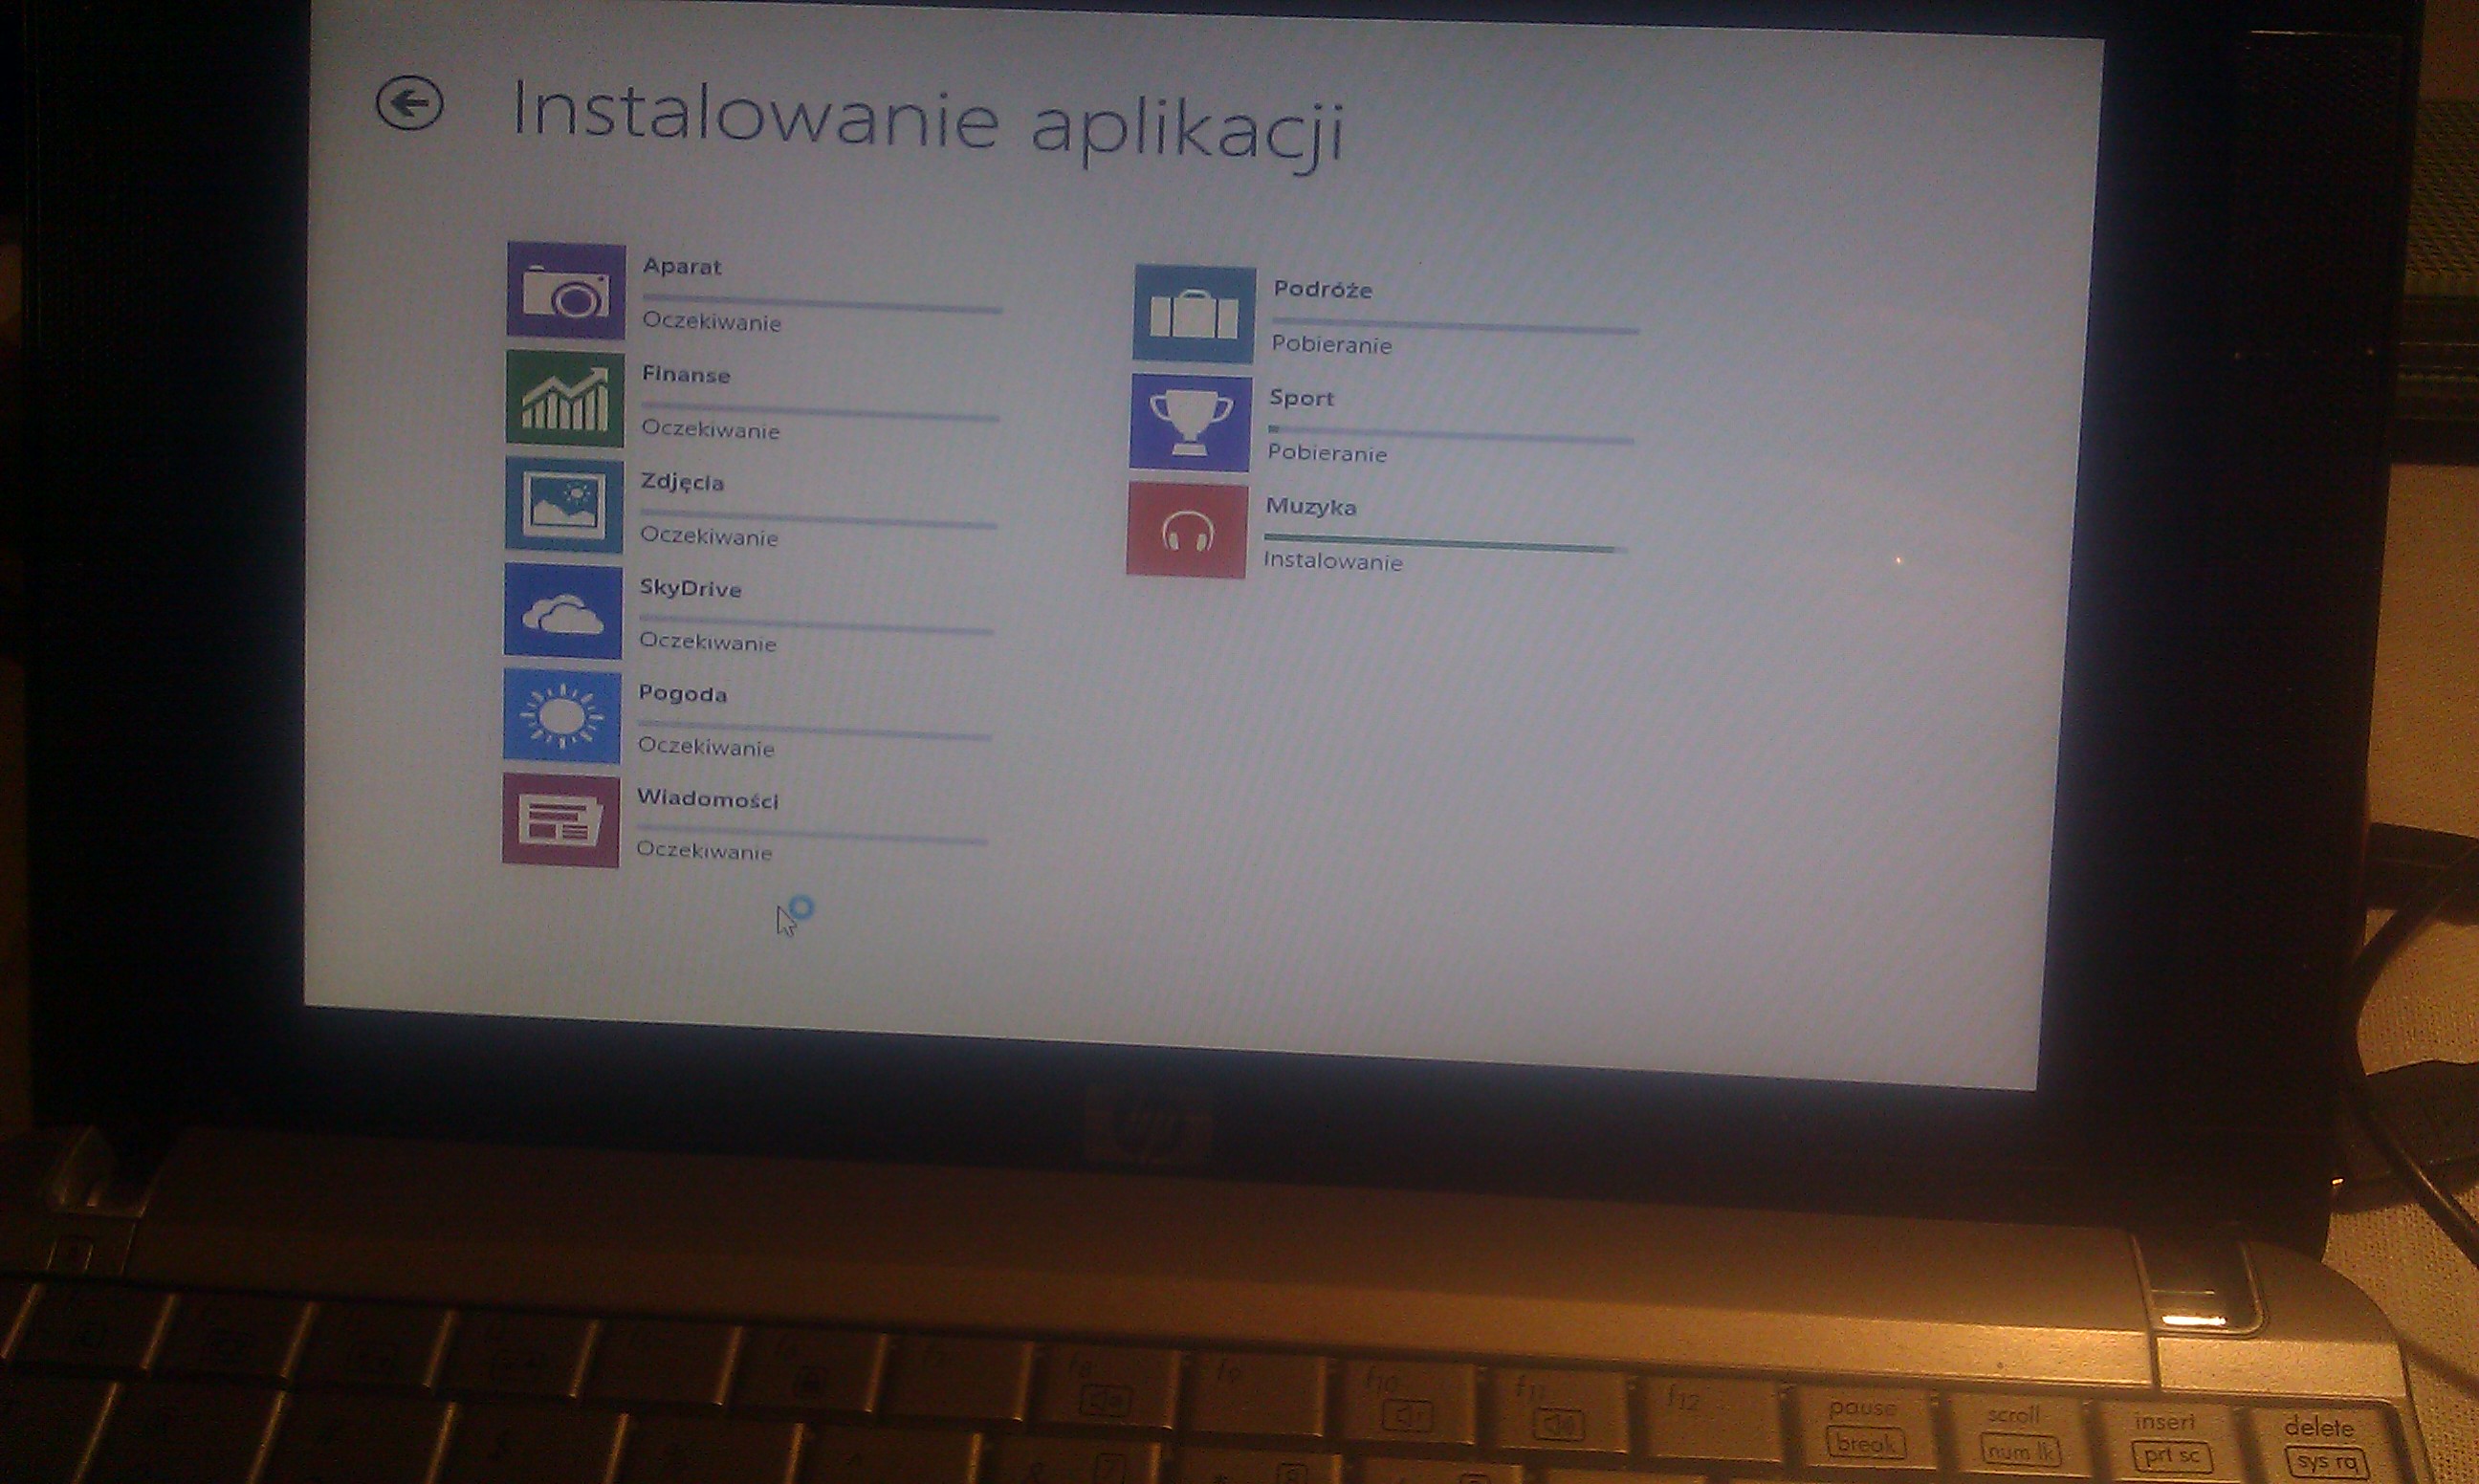Click the Pobieranie status under Podróże

pos(1331,345)
